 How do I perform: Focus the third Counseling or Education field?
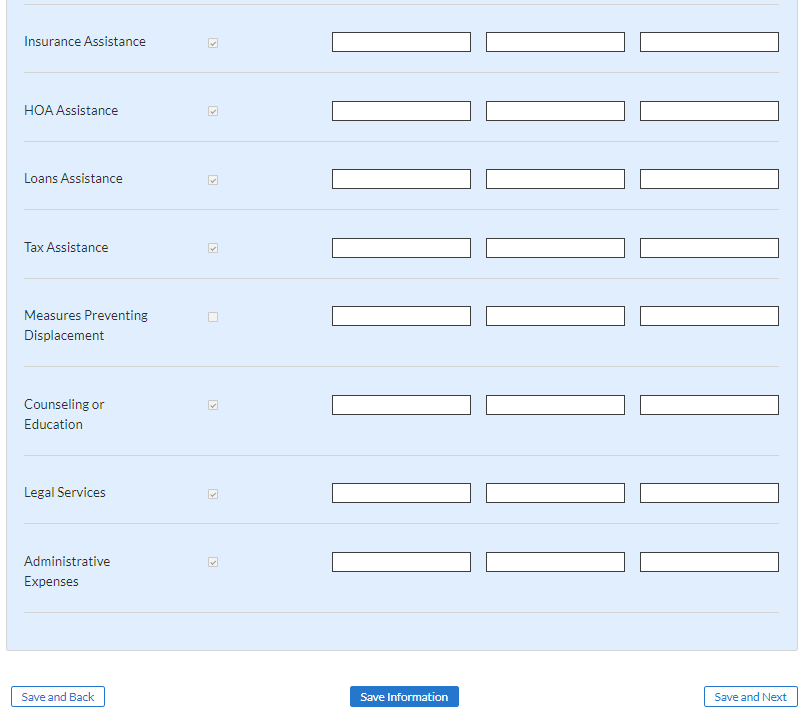pos(710,405)
